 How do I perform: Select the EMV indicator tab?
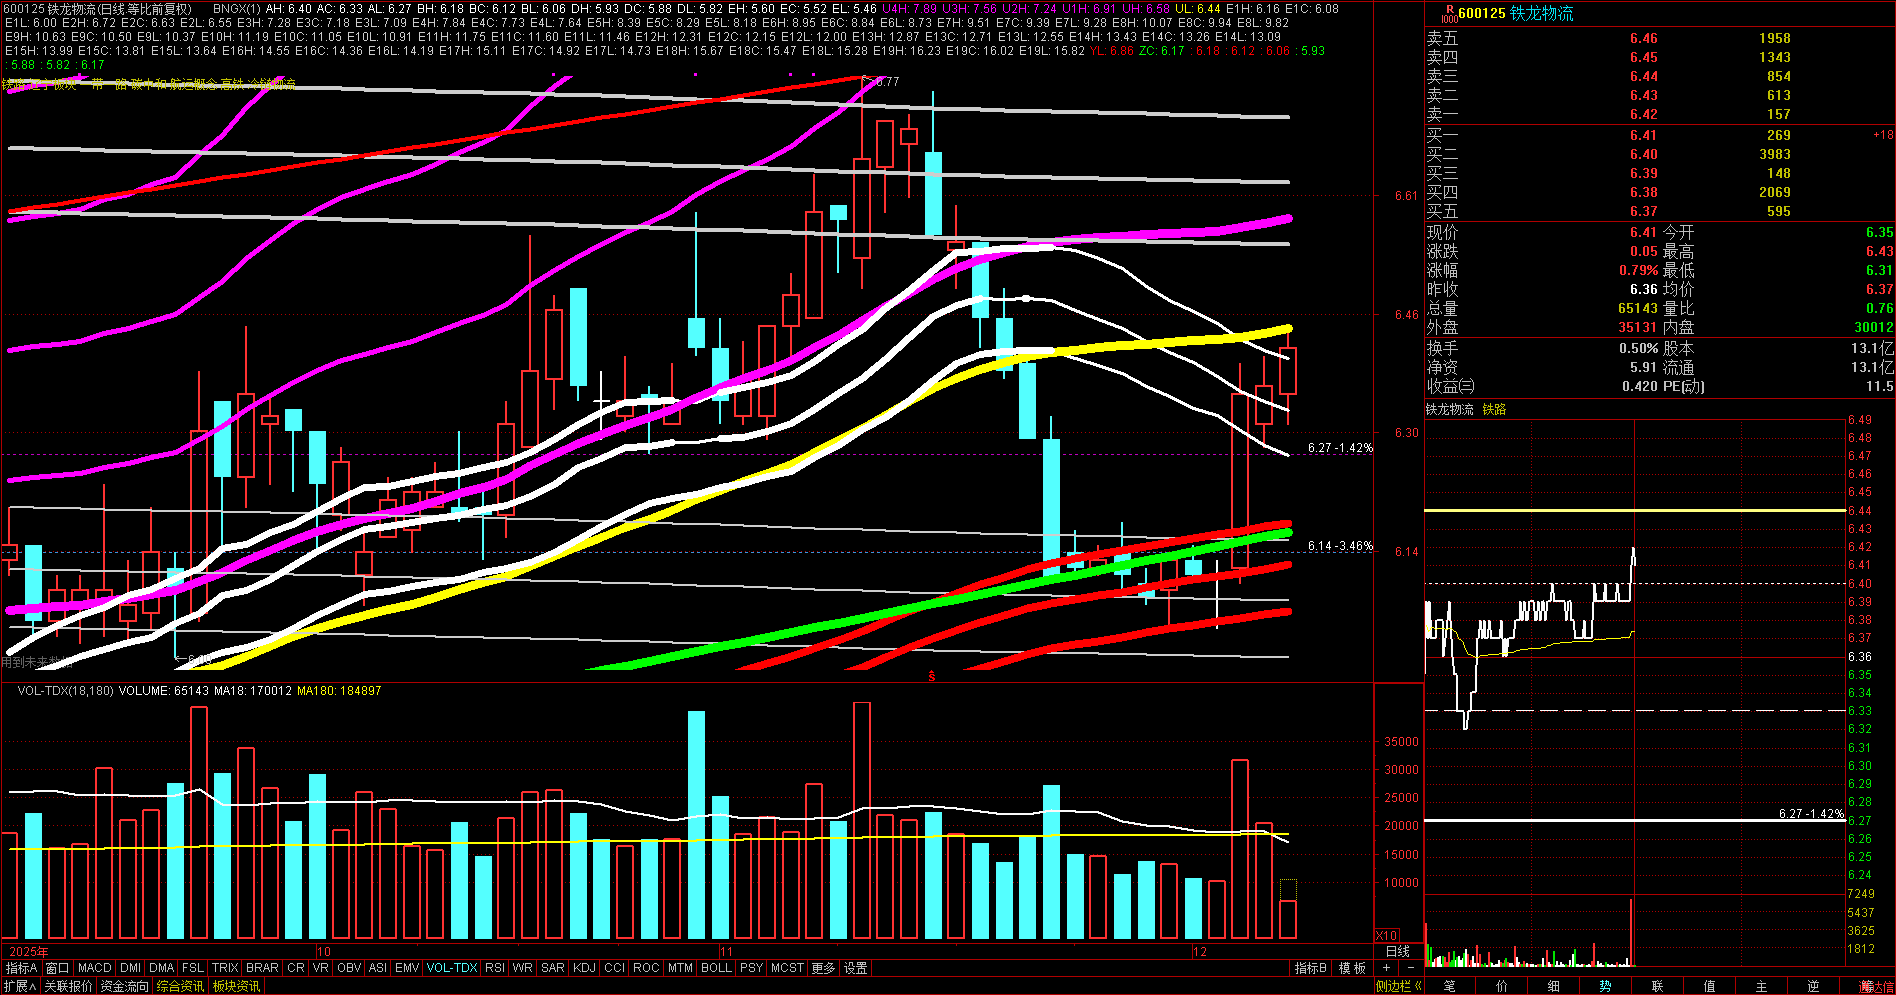pos(407,968)
